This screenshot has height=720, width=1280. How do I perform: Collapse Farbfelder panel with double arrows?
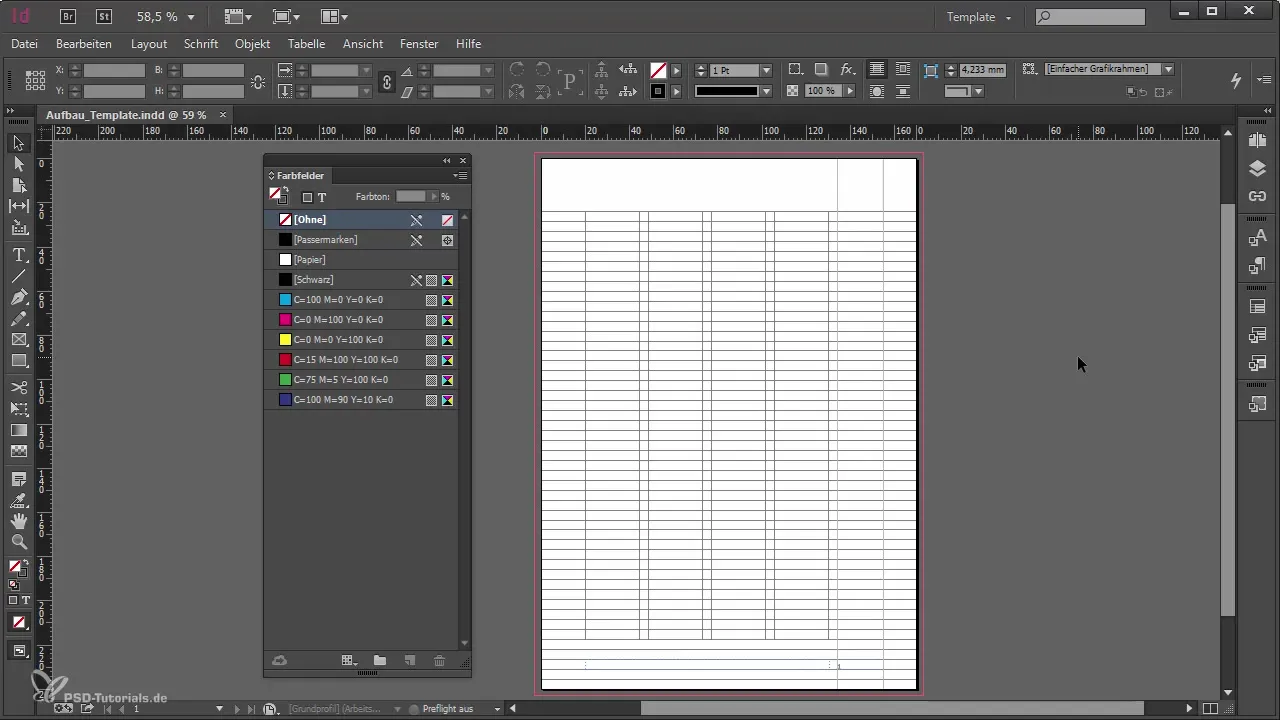[x=447, y=160]
